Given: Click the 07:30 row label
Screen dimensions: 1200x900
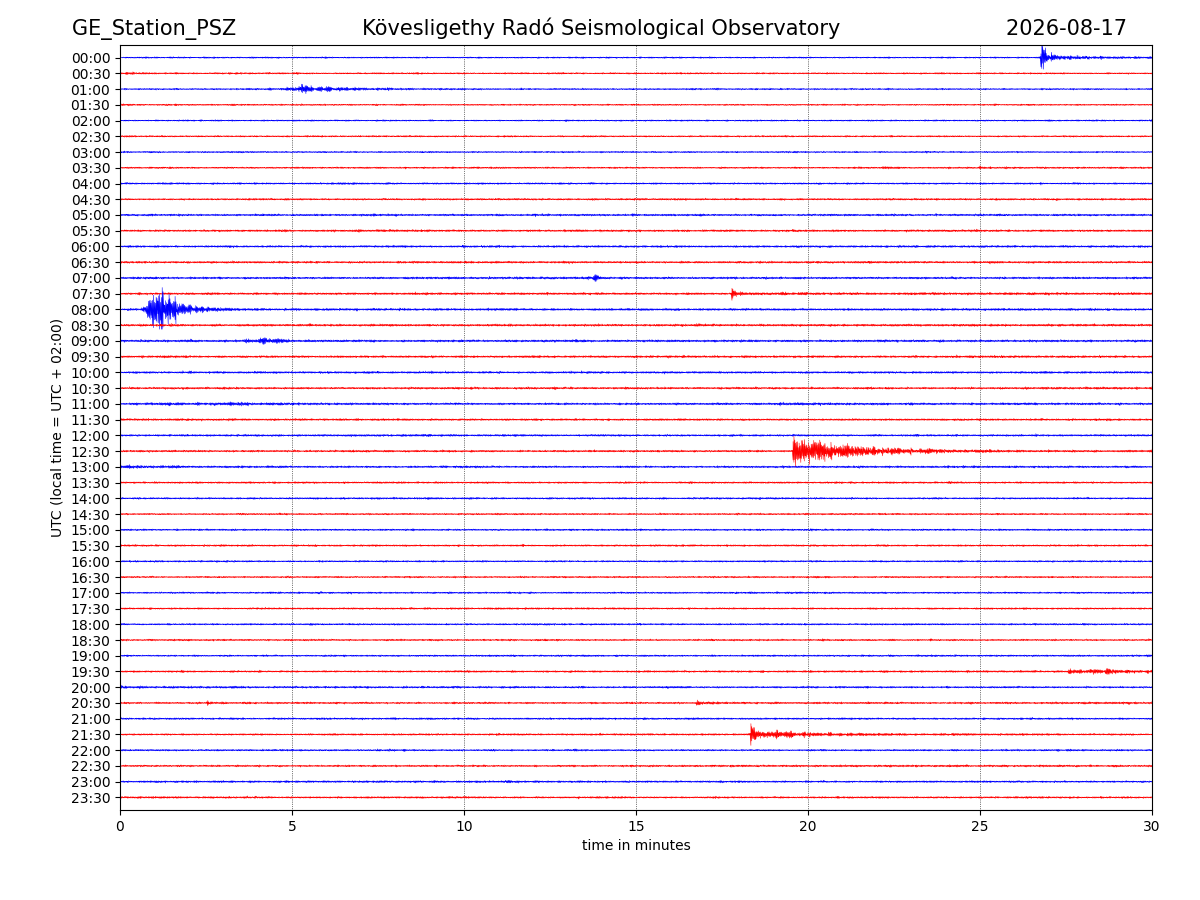Looking at the screenshot, I should pyautogui.click(x=91, y=294).
